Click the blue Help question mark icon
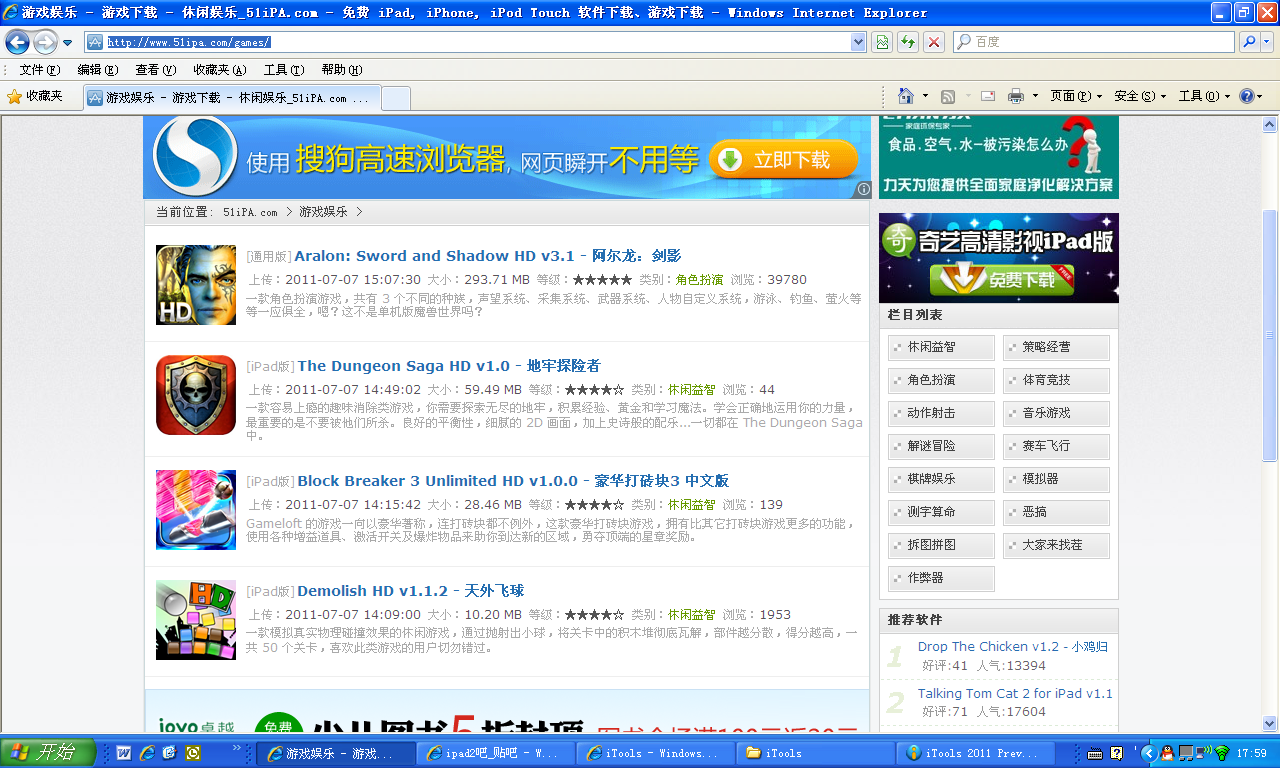 (1246, 96)
